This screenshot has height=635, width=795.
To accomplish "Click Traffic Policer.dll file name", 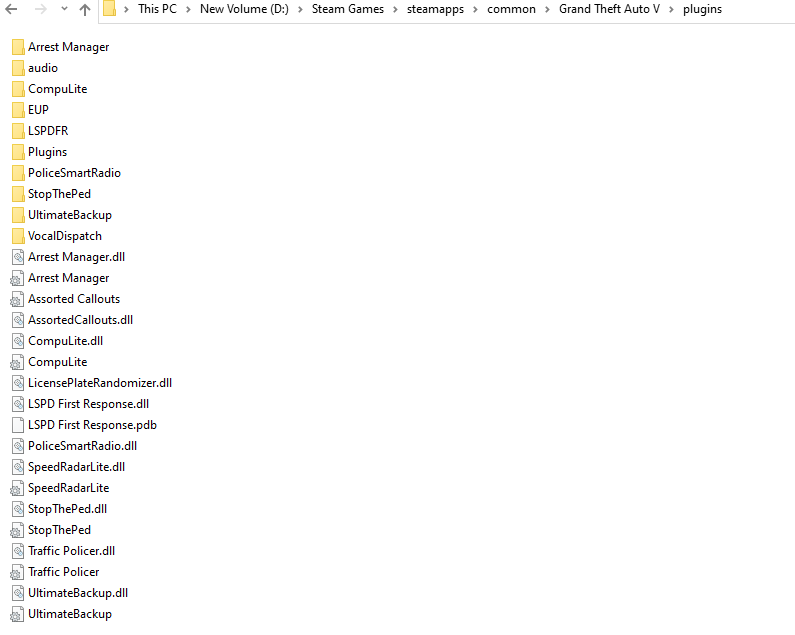I will (x=71, y=551).
